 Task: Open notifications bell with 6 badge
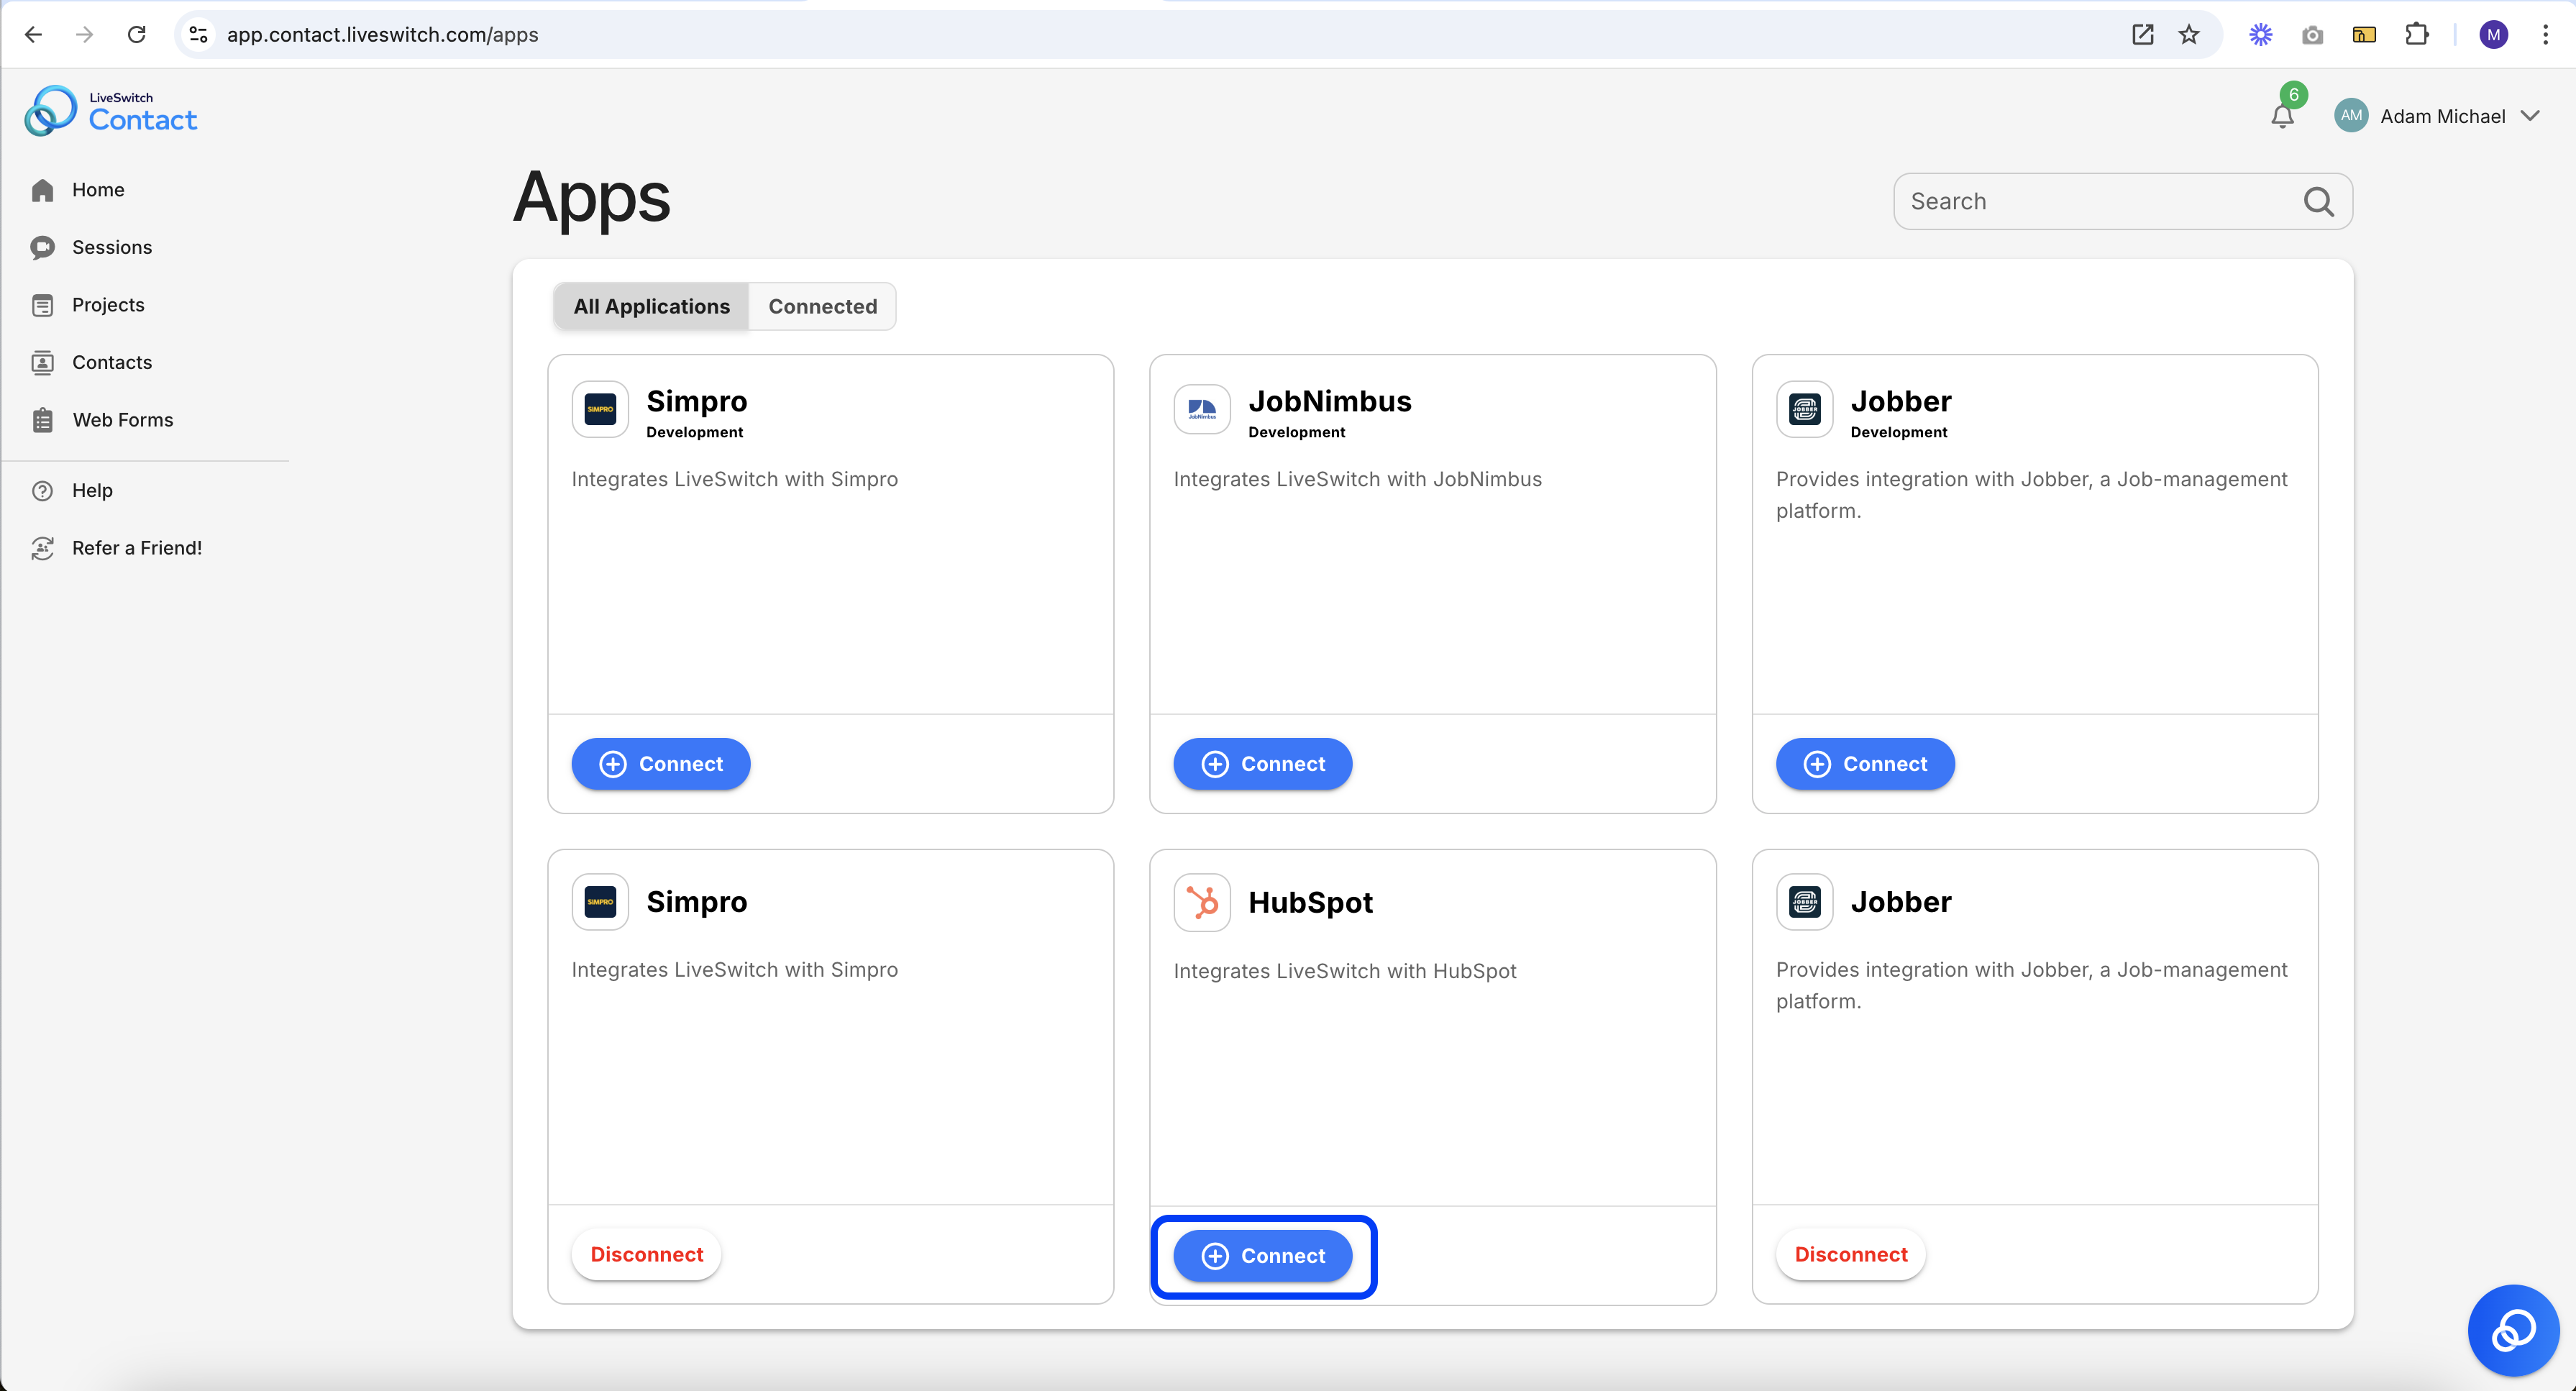coord(2282,114)
